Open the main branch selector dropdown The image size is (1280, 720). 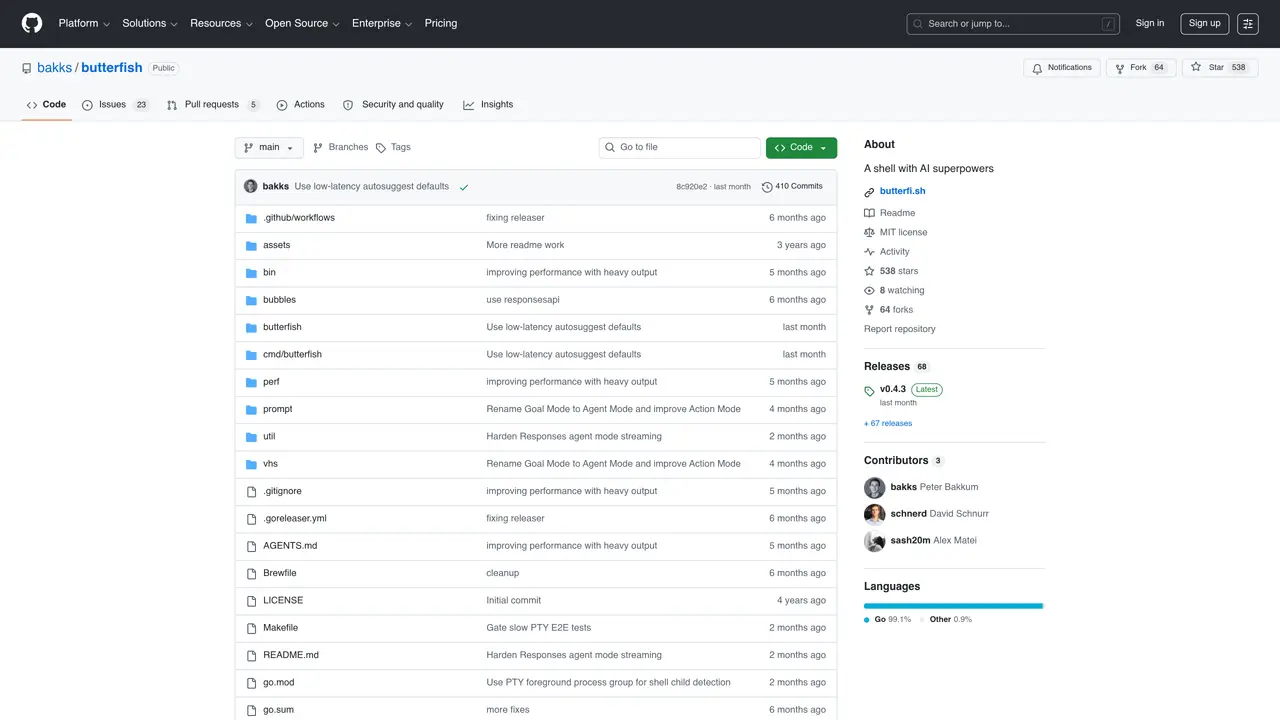click(269, 148)
